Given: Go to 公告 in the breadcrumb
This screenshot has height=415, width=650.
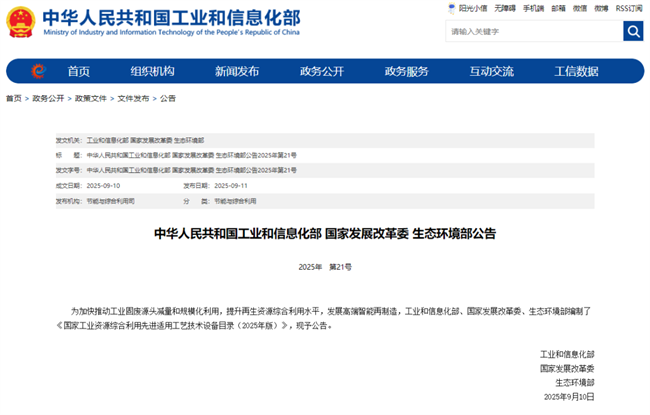Looking at the screenshot, I should [168, 98].
